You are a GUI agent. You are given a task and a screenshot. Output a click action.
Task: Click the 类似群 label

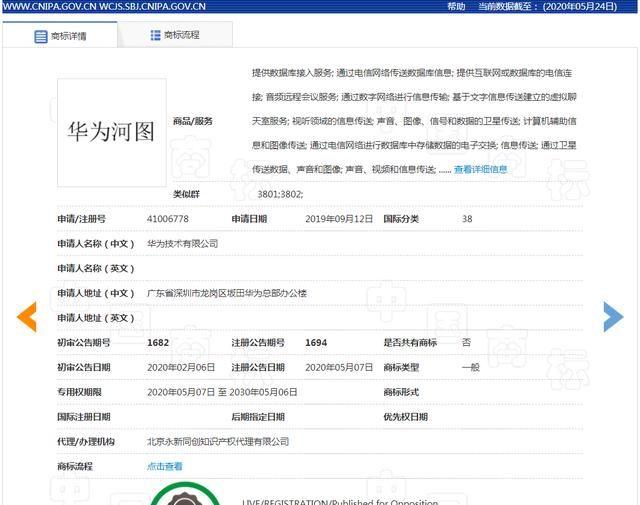coord(186,194)
